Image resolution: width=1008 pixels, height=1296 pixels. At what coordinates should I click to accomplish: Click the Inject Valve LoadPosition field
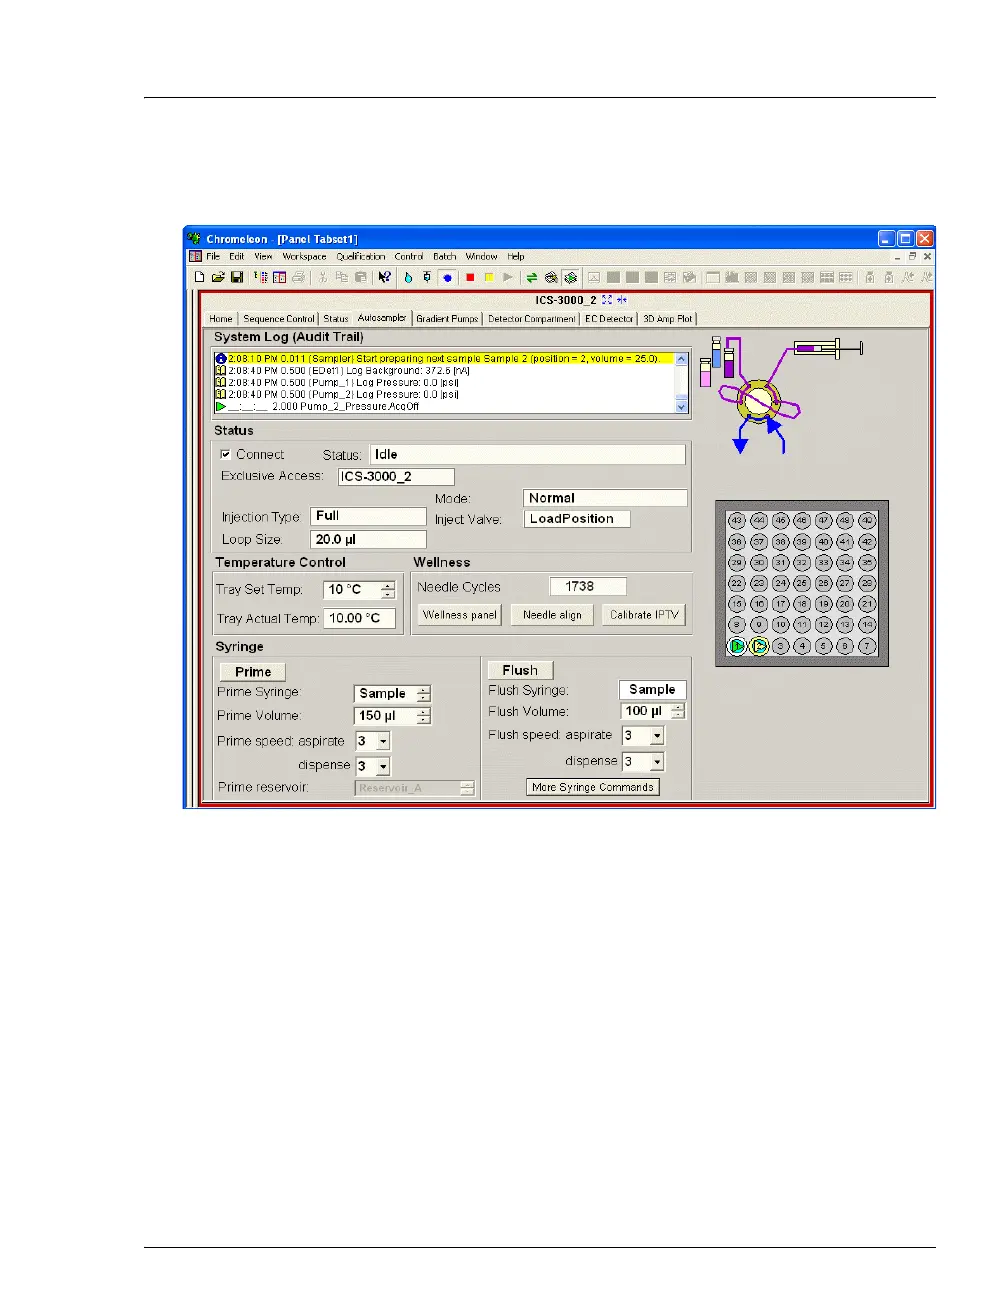pyautogui.click(x=577, y=519)
